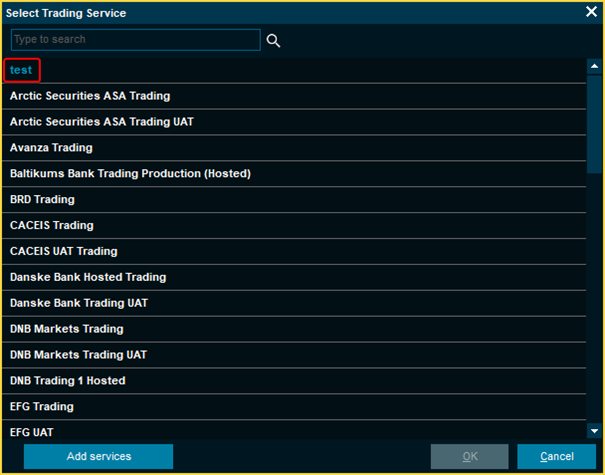Viewport: 605px width, 475px height.
Task: Select Arctic Securities ASA Trading
Action: (x=294, y=96)
